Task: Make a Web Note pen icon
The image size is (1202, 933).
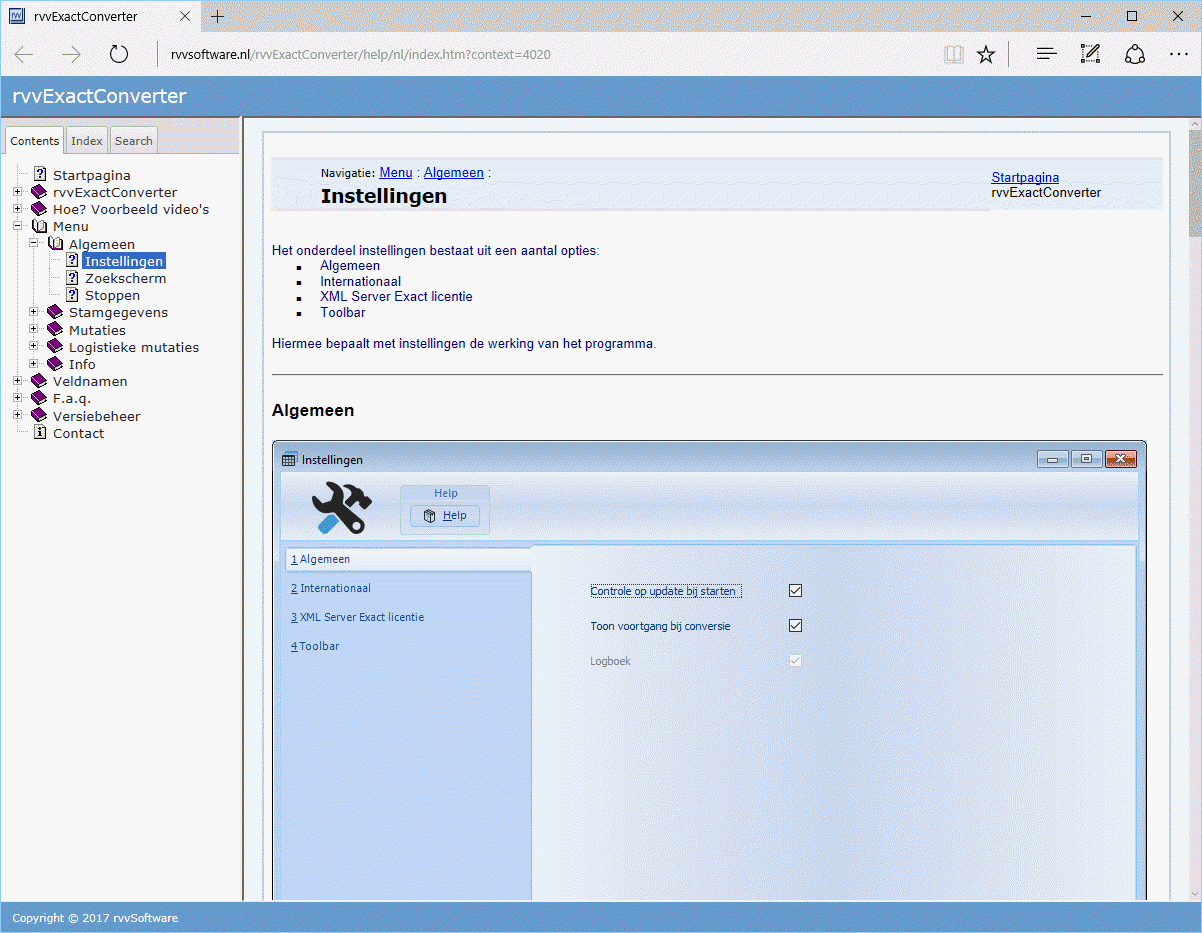Action: (1090, 54)
